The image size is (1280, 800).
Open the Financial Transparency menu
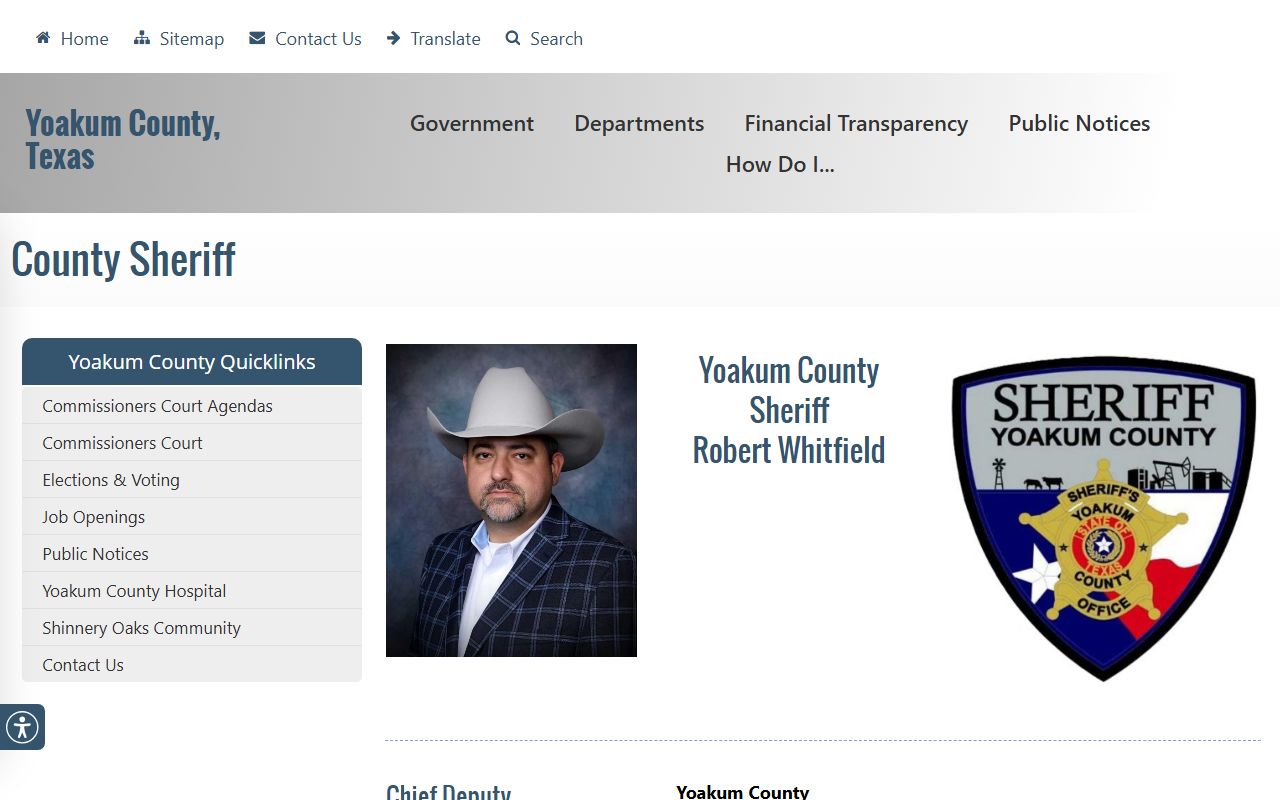(856, 123)
